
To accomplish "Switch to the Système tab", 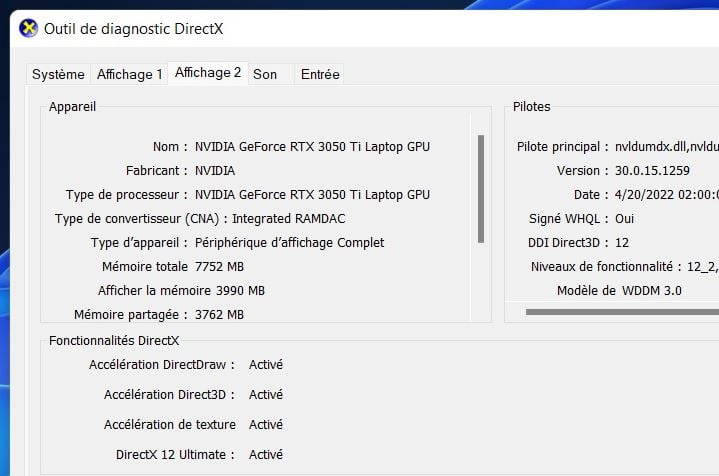I will click(58, 74).
